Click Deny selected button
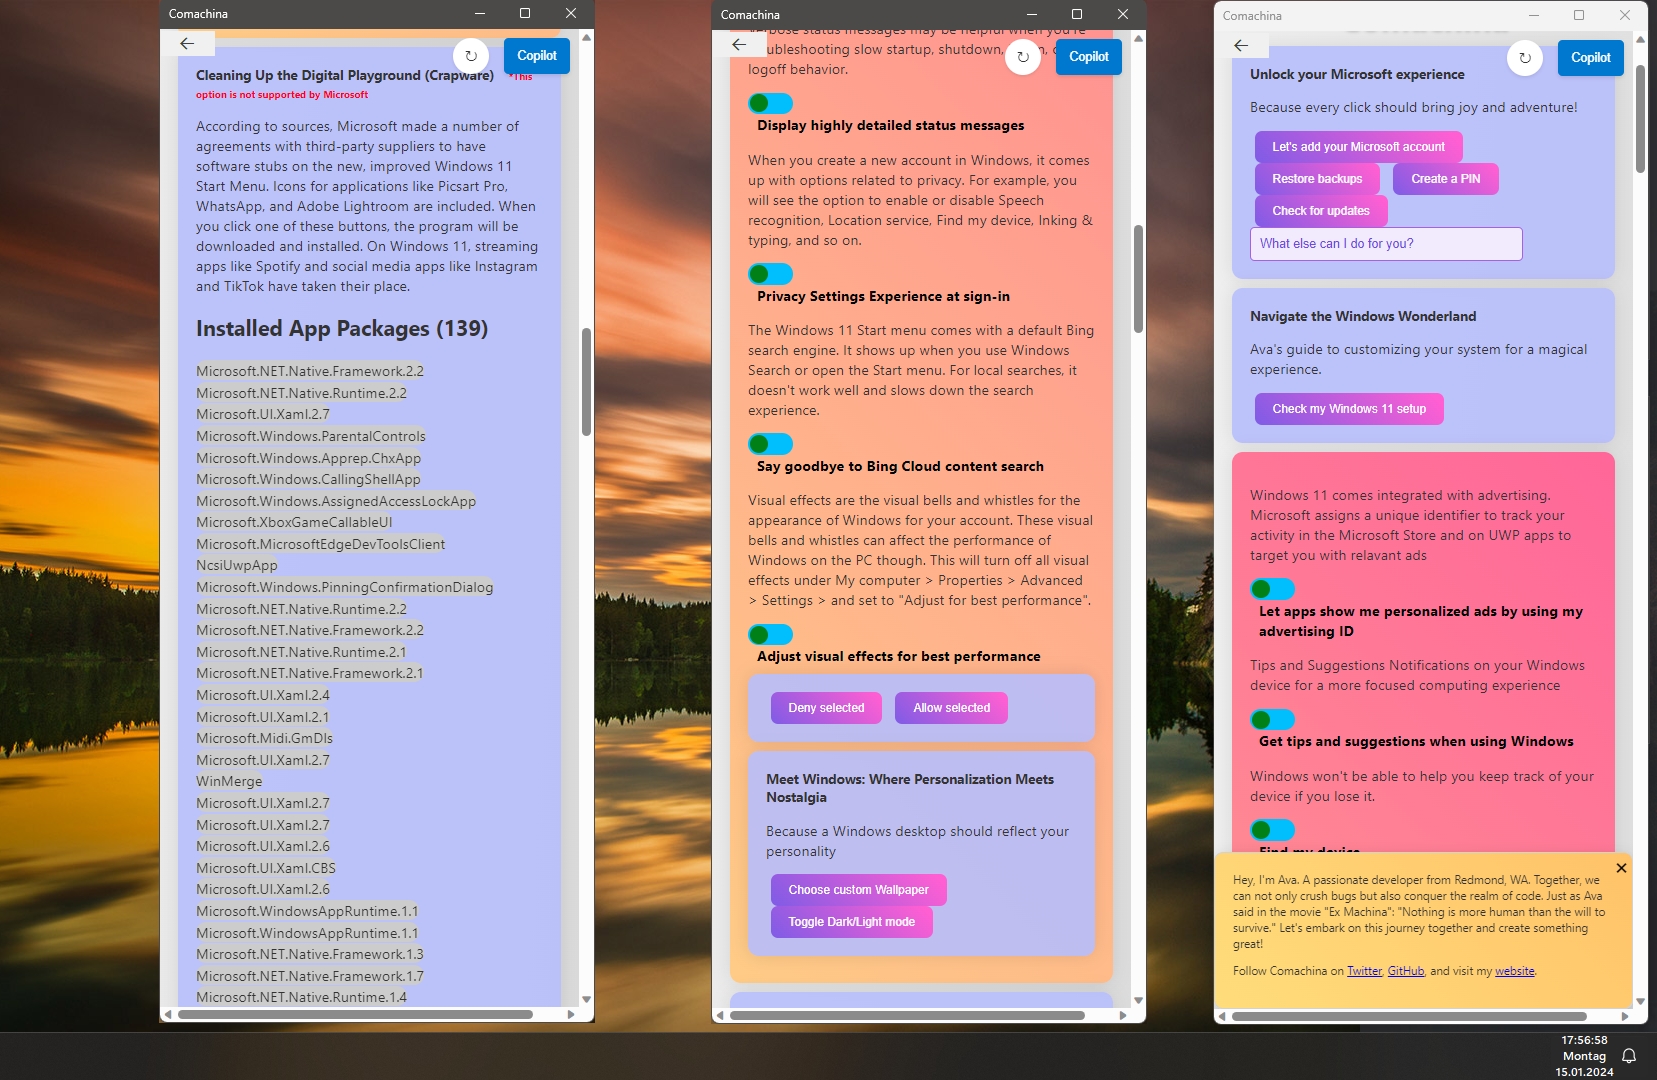The width and height of the screenshot is (1657, 1080). pyautogui.click(x=826, y=708)
